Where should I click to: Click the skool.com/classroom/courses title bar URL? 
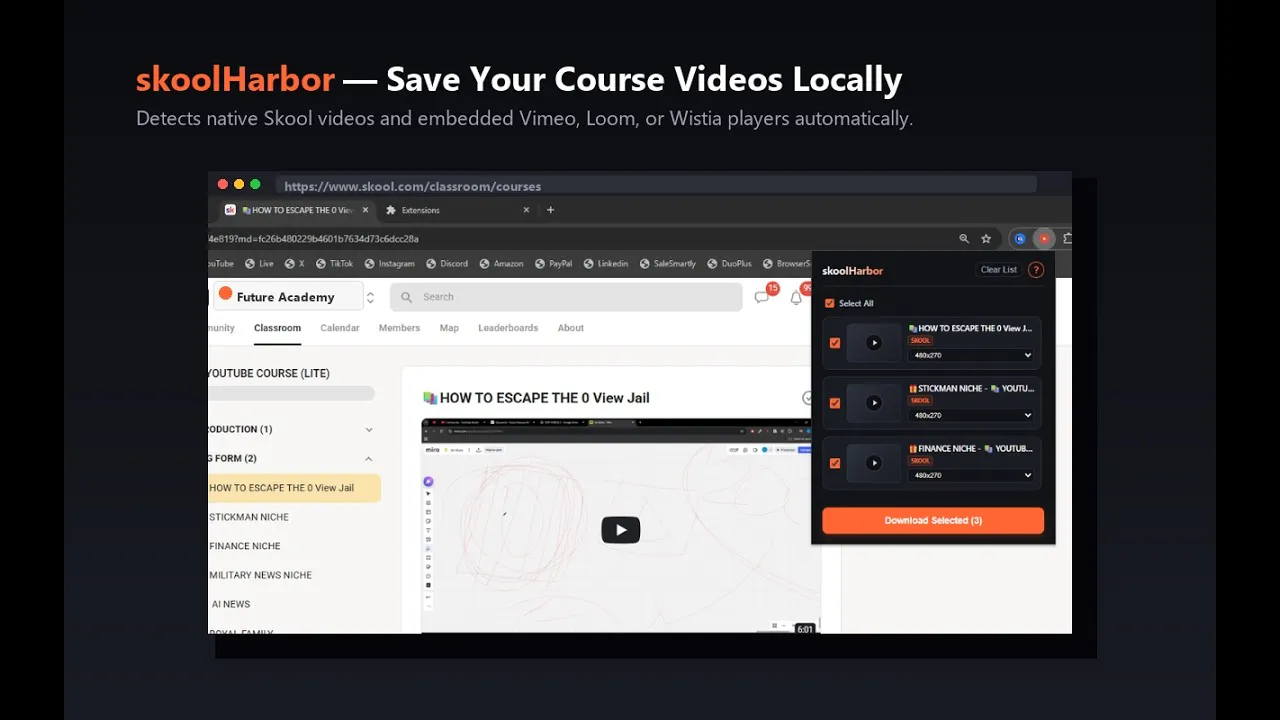[413, 186]
